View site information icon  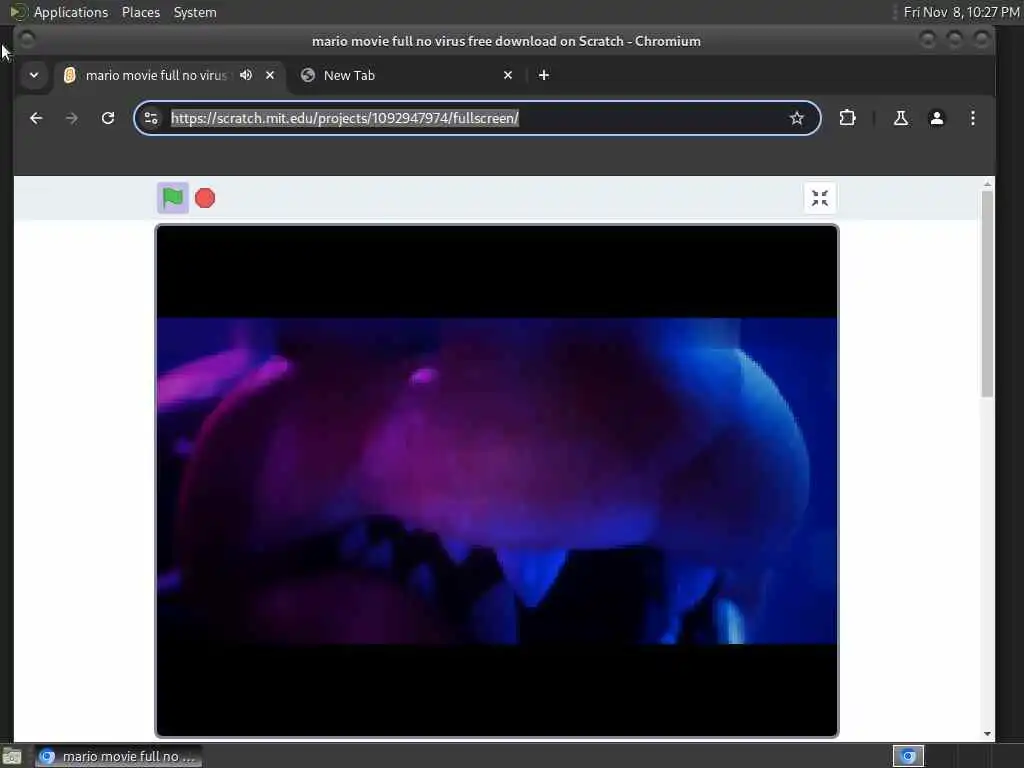click(x=151, y=118)
